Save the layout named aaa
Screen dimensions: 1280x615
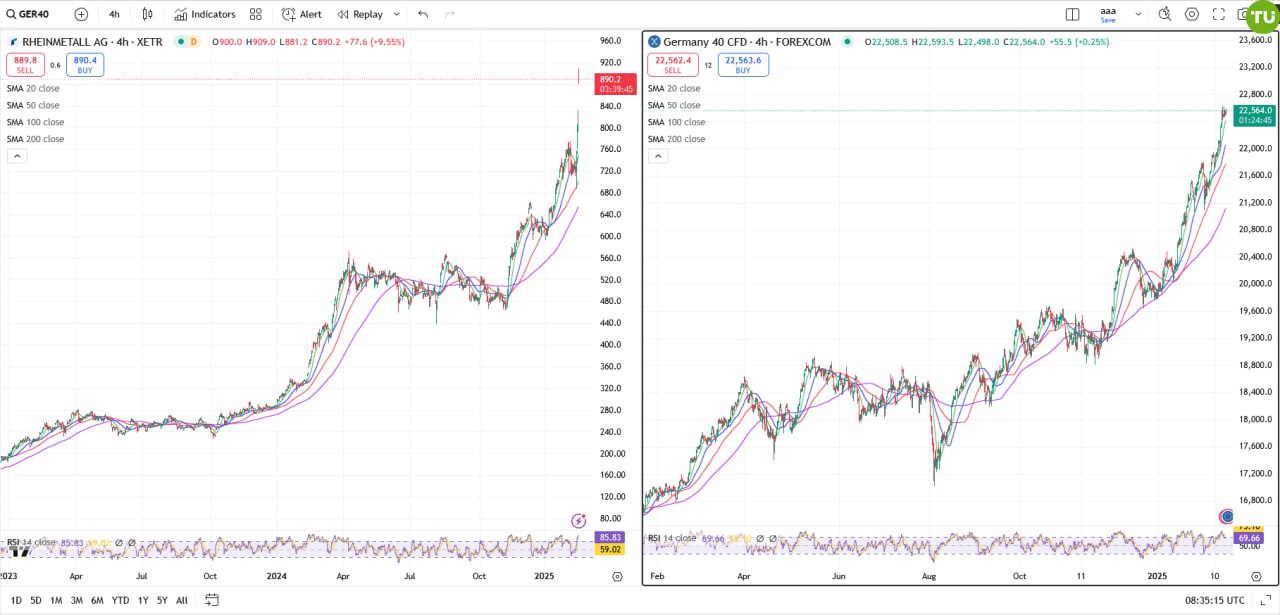coord(1108,15)
